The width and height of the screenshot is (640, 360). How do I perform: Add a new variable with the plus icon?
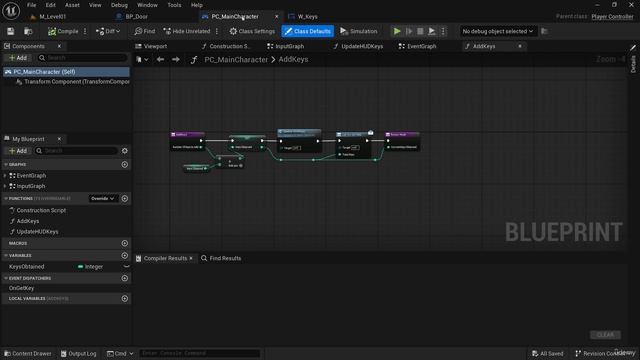pyautogui.click(x=124, y=256)
